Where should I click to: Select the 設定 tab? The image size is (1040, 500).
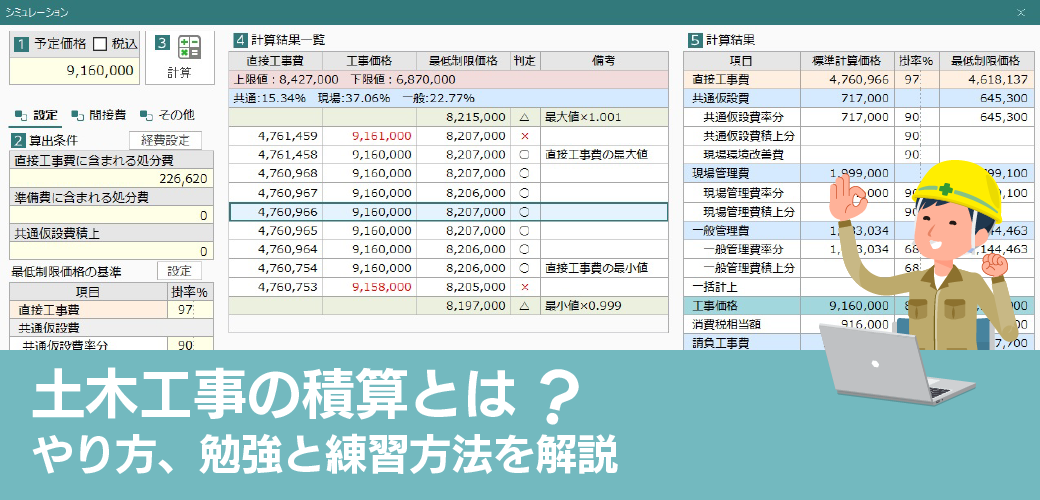pyautogui.click(x=36, y=115)
